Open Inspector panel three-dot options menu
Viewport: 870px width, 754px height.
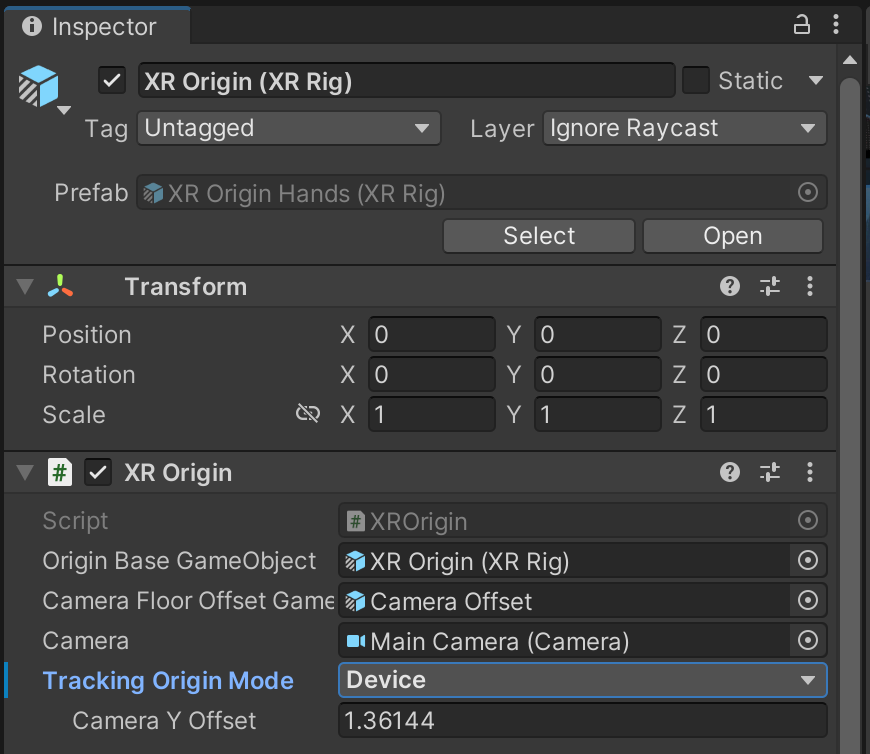[834, 26]
